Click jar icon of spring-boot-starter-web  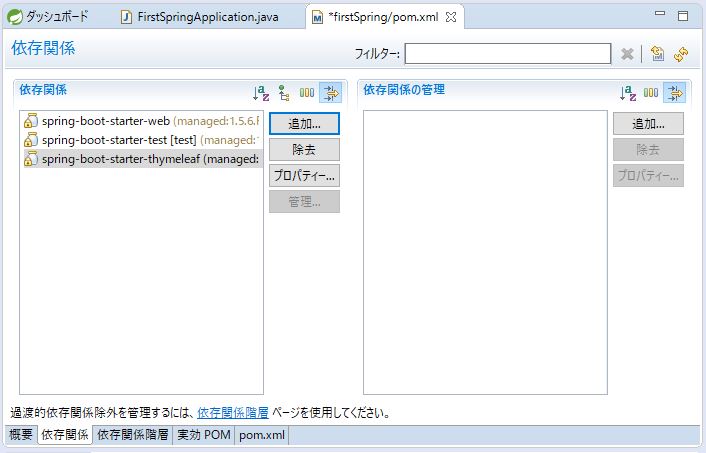(31, 121)
